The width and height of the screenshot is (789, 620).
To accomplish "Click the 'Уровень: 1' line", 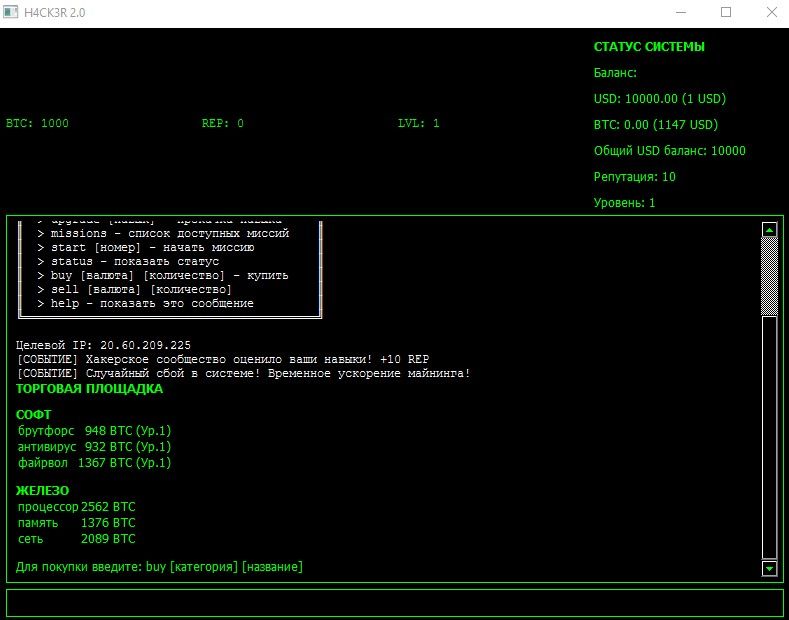I will 624,203.
